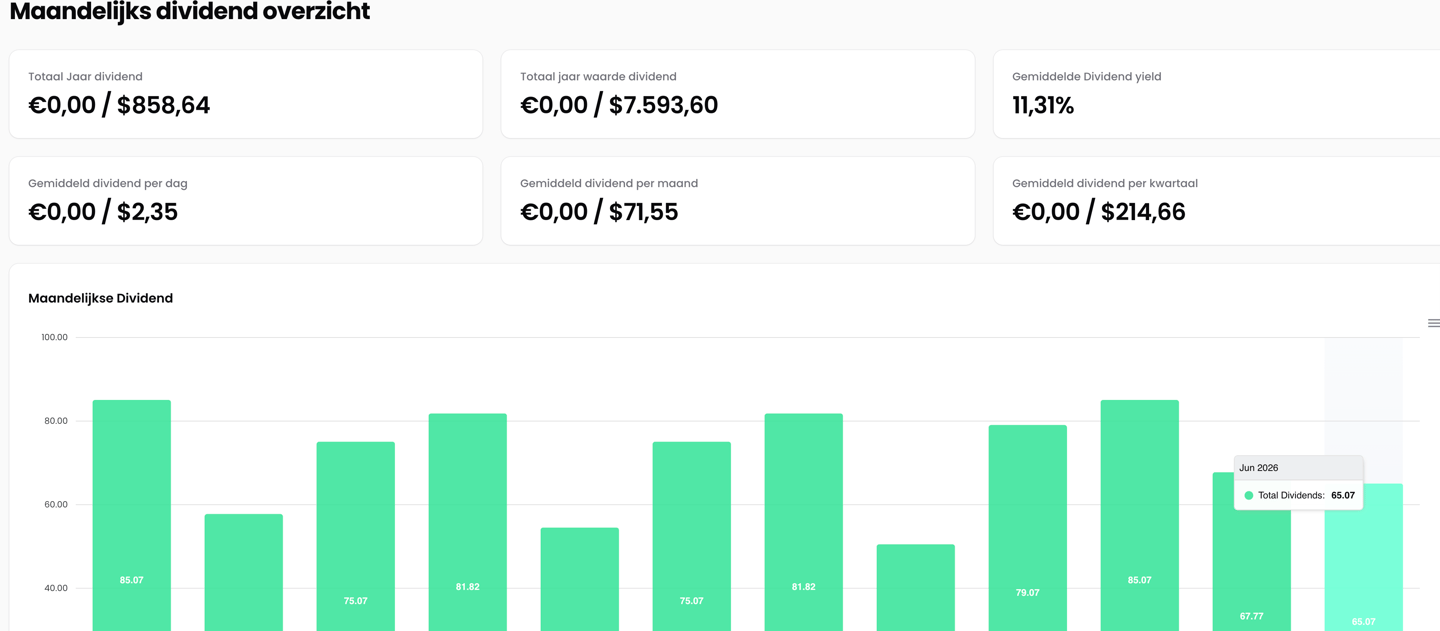The width and height of the screenshot is (1440, 631).
Task: Click the Jun 2026 tooltip header
Action: pyautogui.click(x=1298, y=468)
